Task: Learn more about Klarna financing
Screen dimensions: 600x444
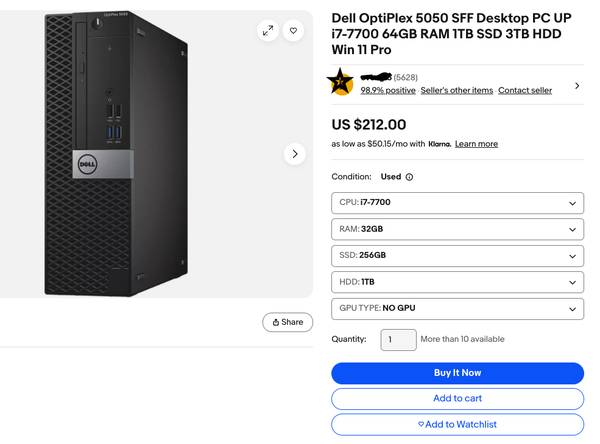Action: coord(476,144)
